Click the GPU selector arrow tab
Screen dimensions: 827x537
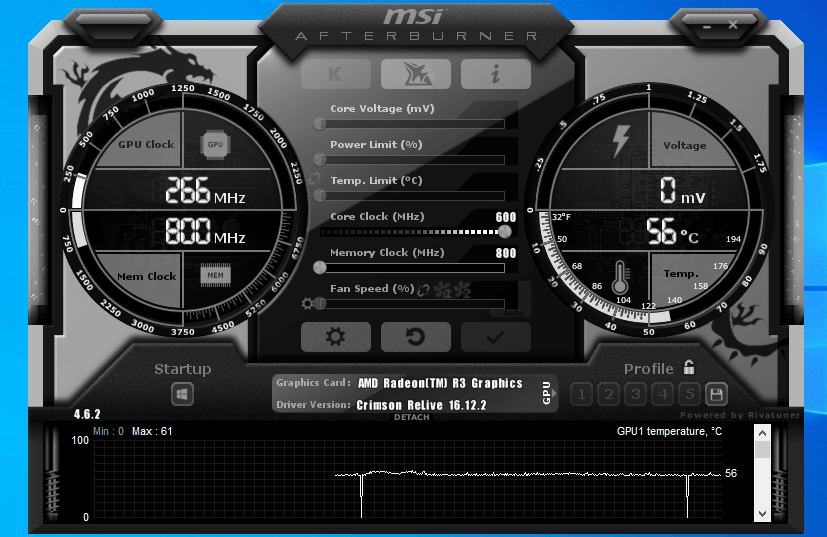click(548, 393)
